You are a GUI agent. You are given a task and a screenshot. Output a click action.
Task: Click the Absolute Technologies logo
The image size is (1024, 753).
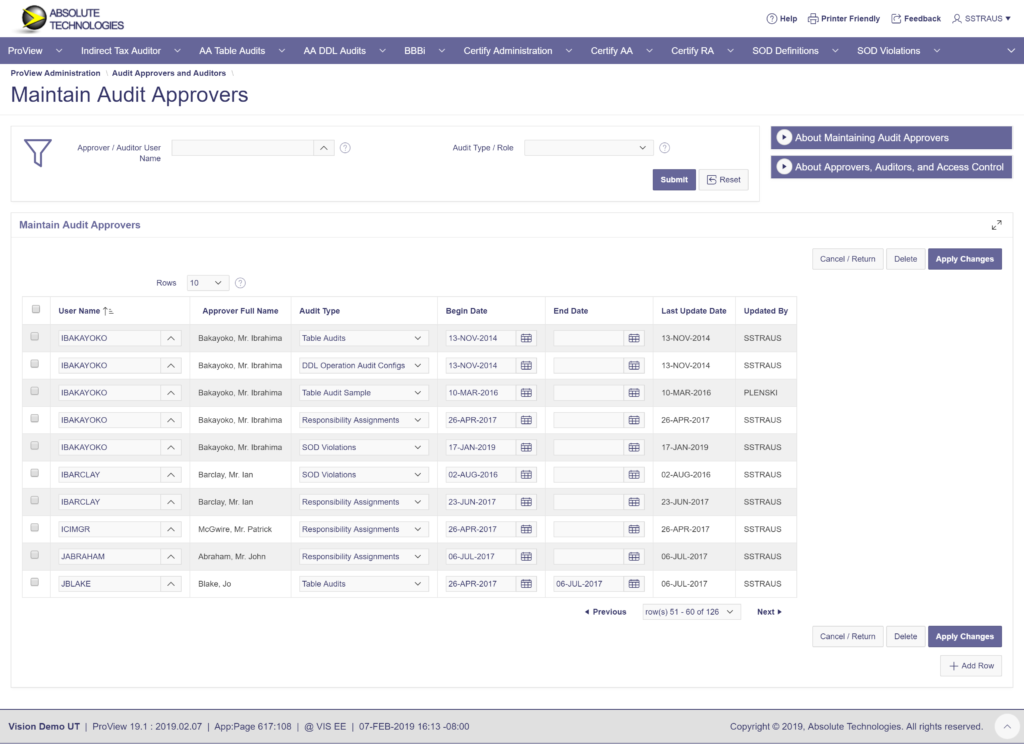click(x=72, y=19)
